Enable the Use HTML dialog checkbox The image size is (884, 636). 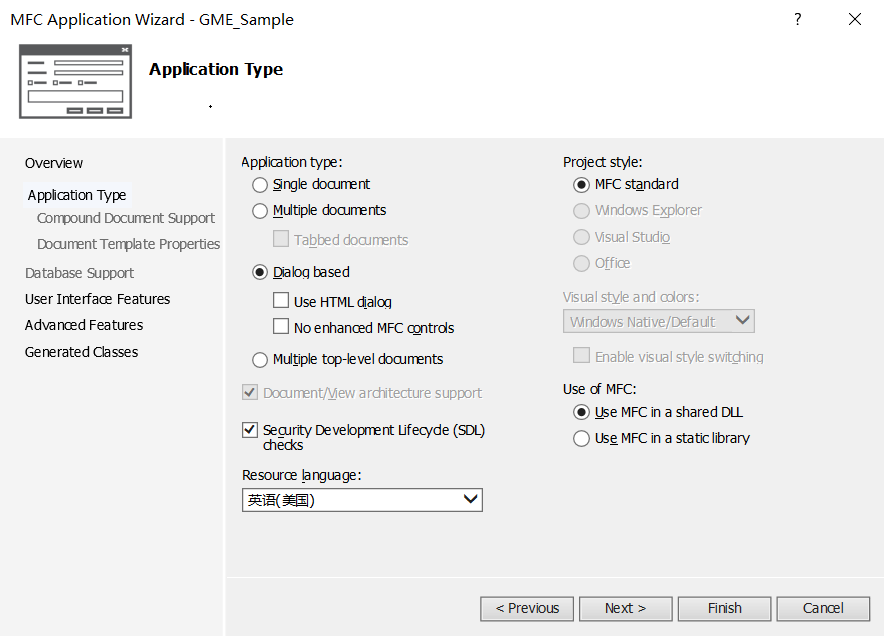(281, 301)
